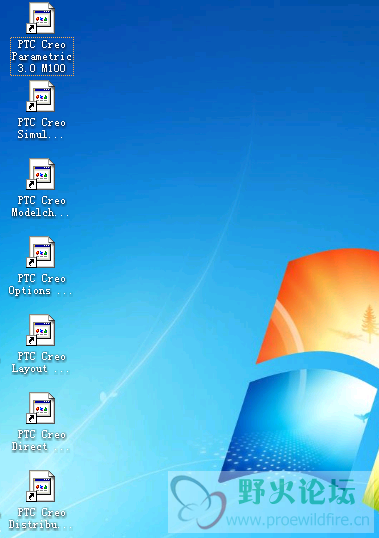Click the "PTC Creo Modelch..." label text

[40, 206]
